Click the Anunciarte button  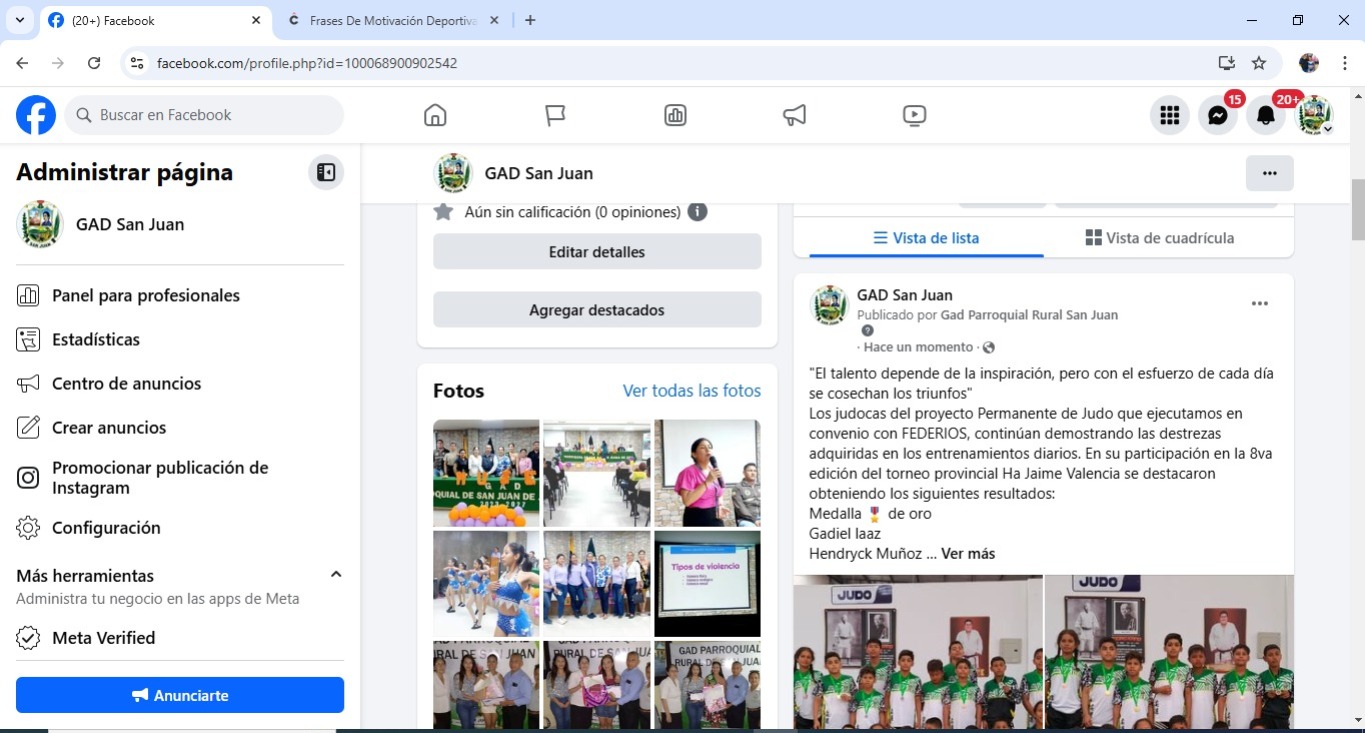[x=180, y=695]
